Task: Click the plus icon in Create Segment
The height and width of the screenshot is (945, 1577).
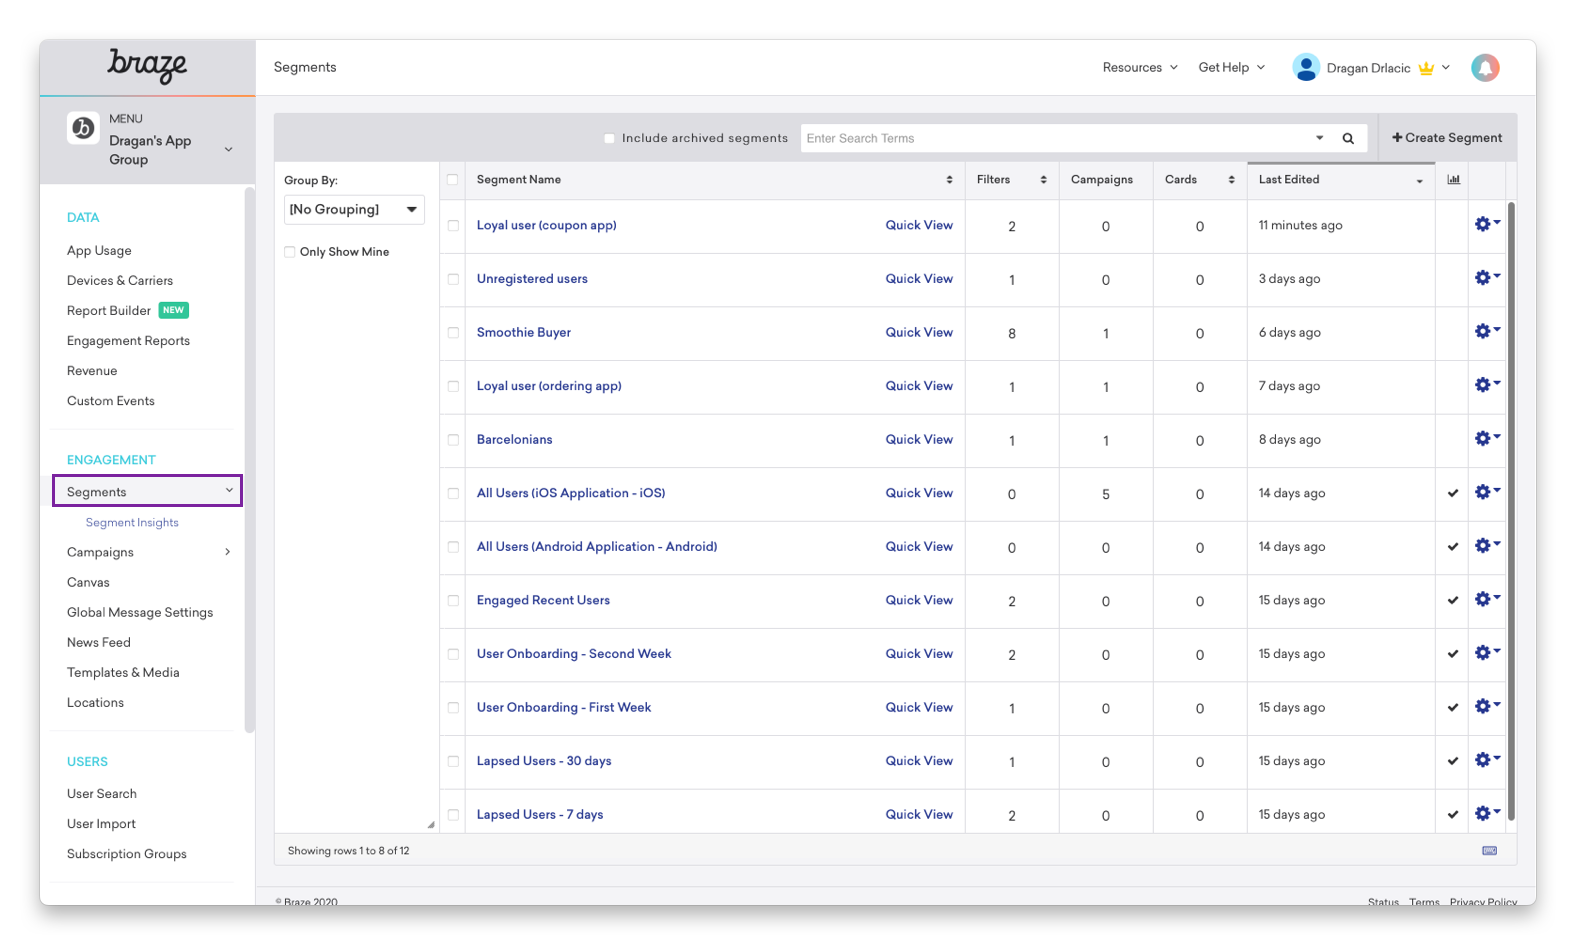Action: [x=1397, y=138]
